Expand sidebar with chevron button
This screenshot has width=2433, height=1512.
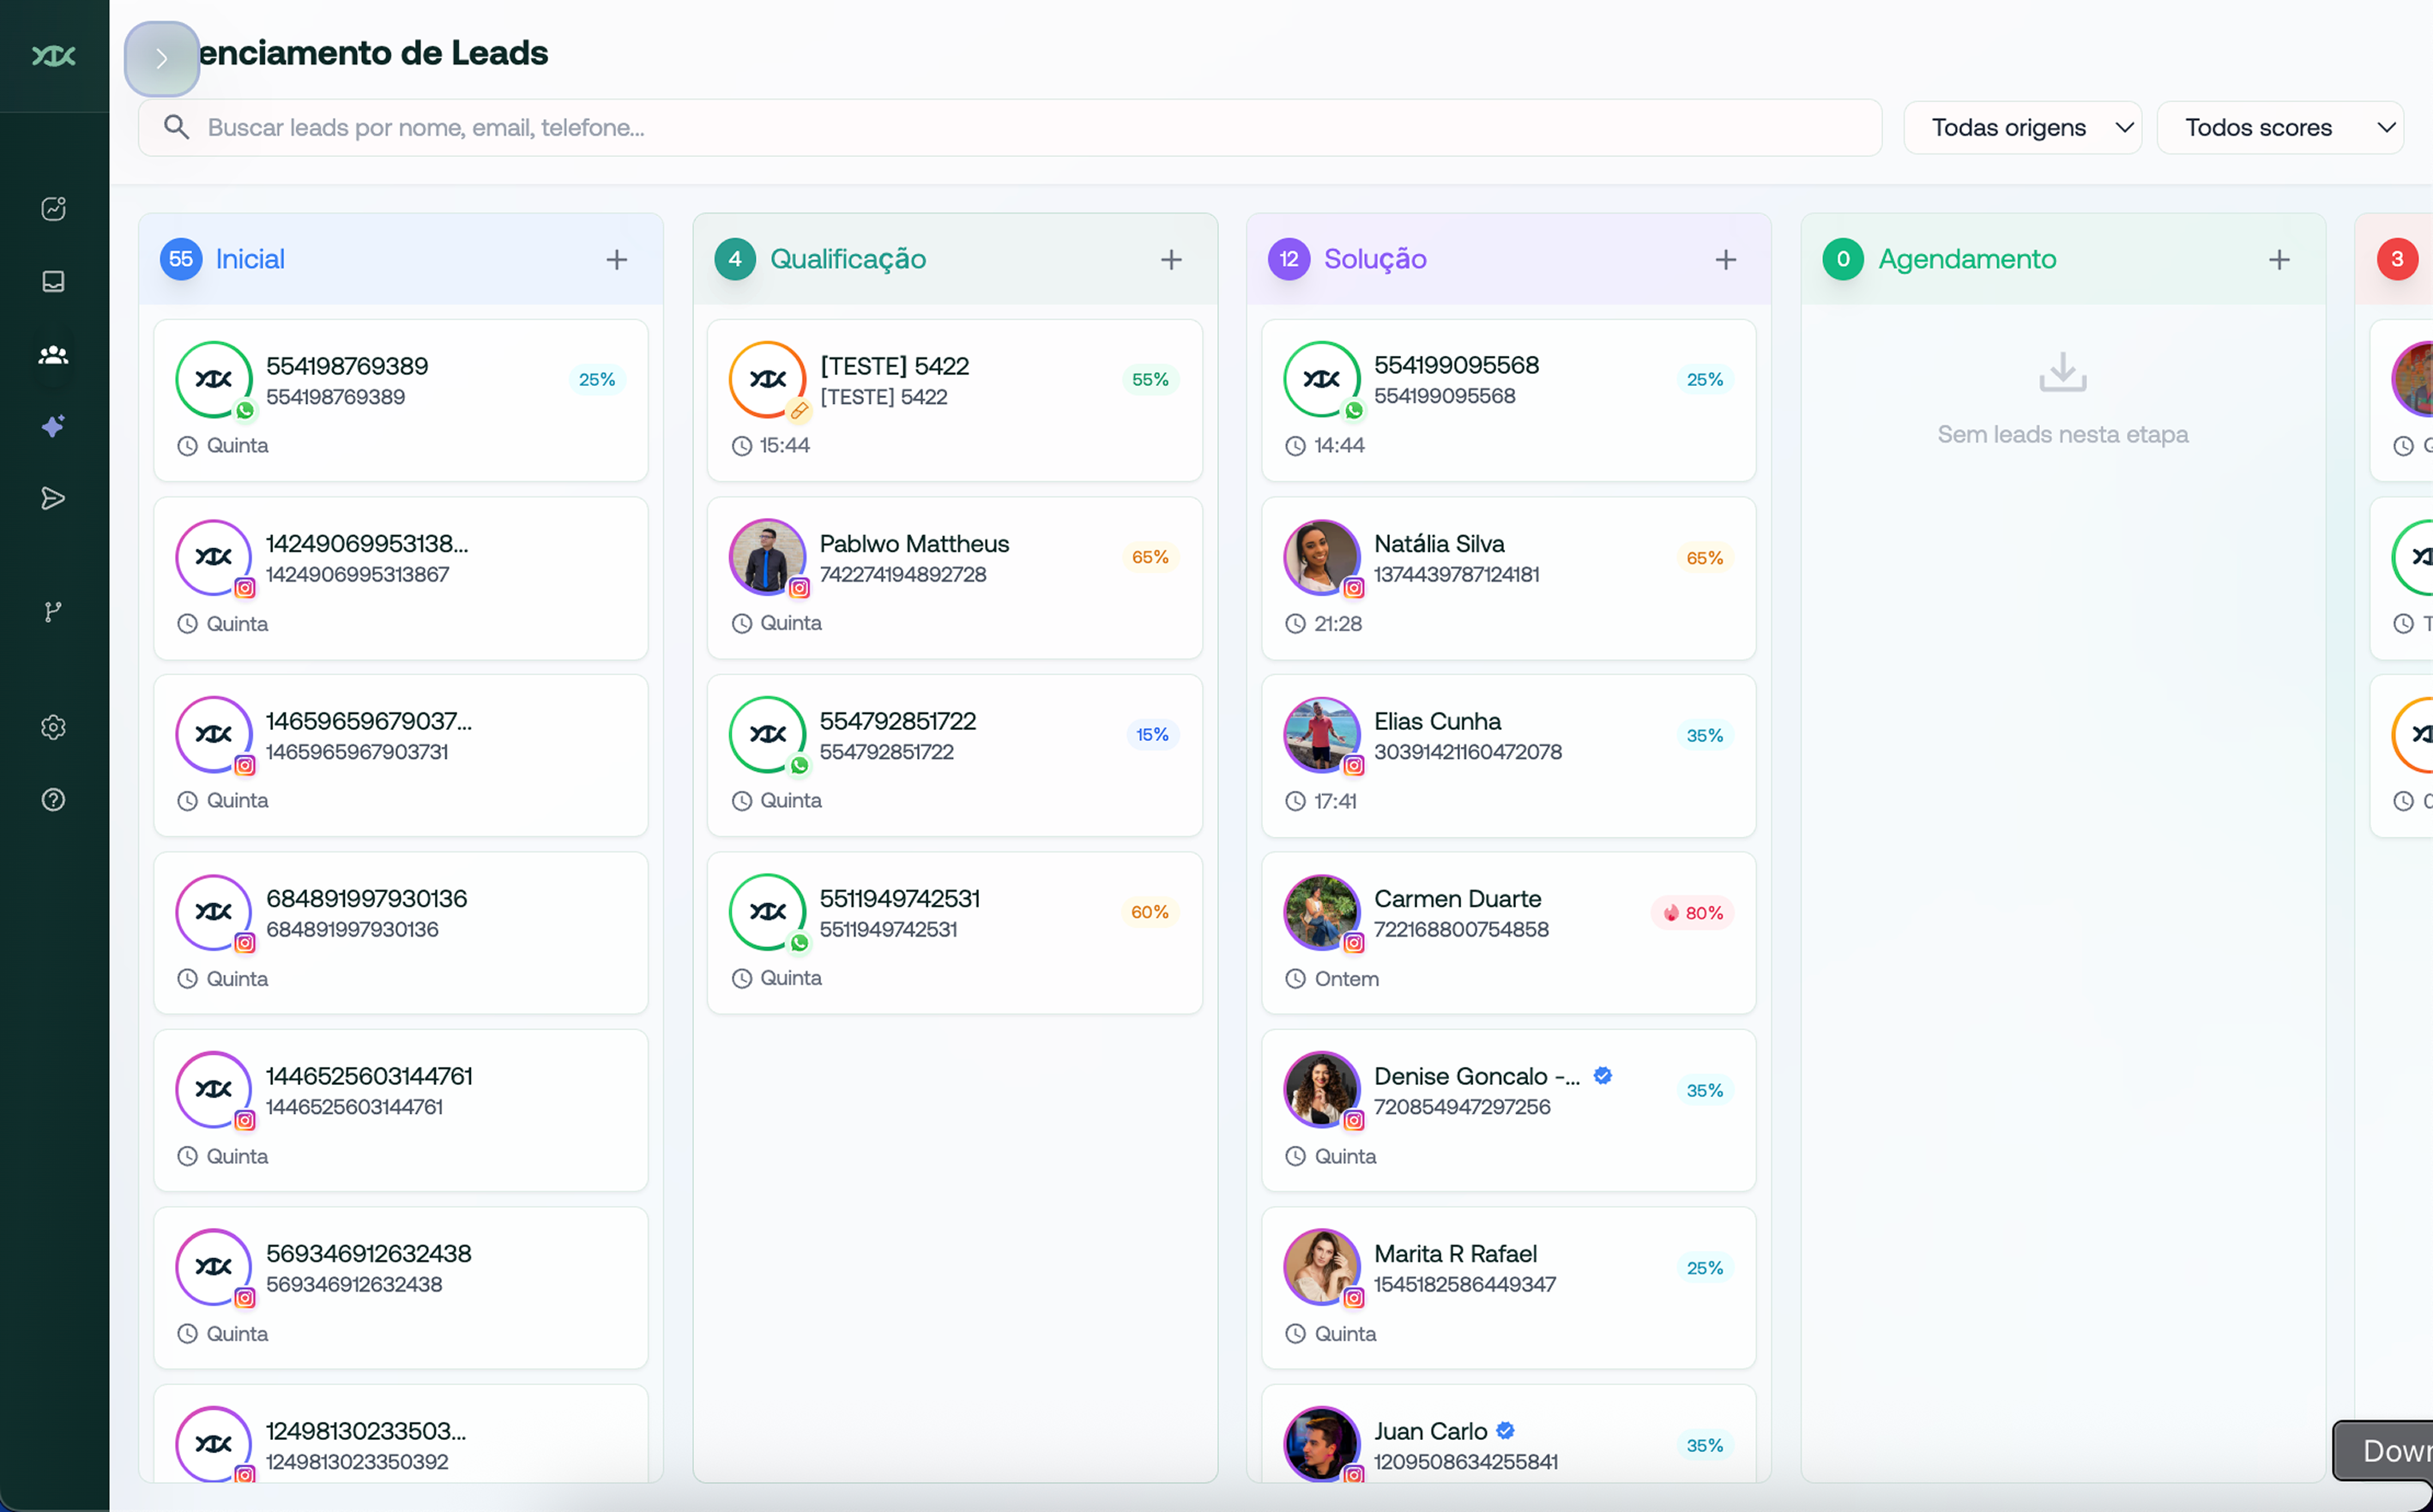pyautogui.click(x=161, y=59)
